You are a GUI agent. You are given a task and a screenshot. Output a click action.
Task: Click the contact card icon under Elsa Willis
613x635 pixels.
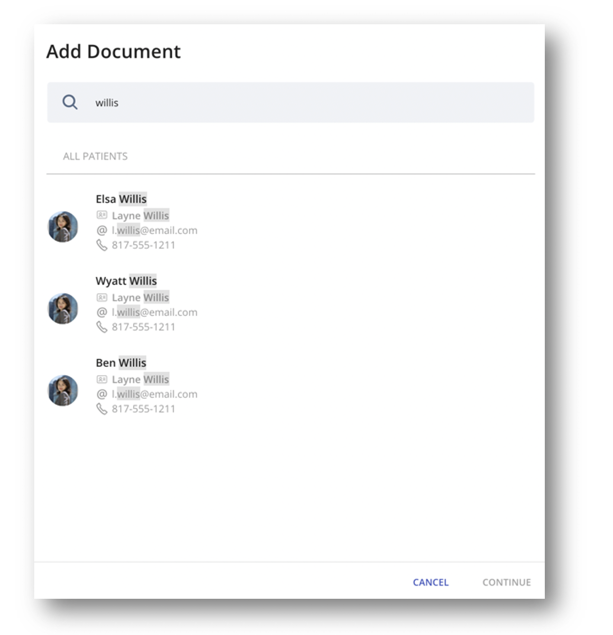[102, 215]
